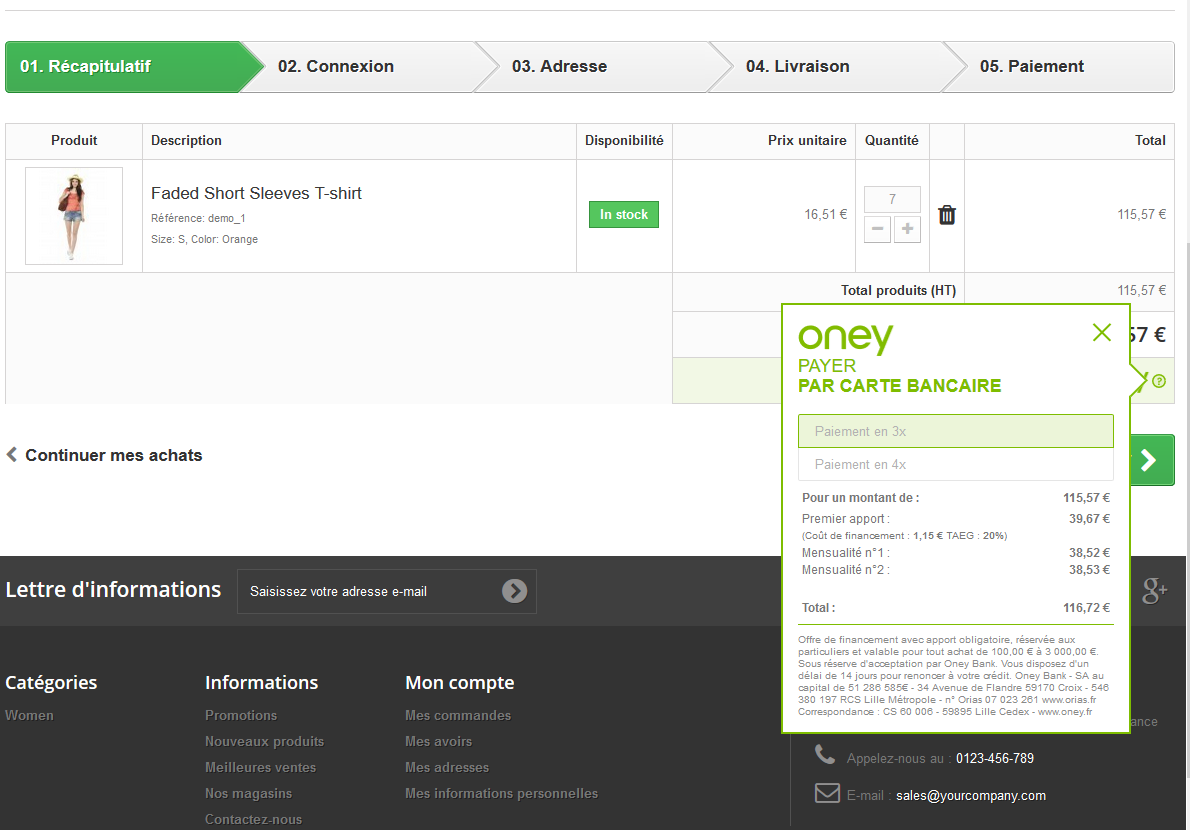Screen dimensions: 1190x830
Task: Click the T-shirt product thumbnail image
Action: point(74,216)
